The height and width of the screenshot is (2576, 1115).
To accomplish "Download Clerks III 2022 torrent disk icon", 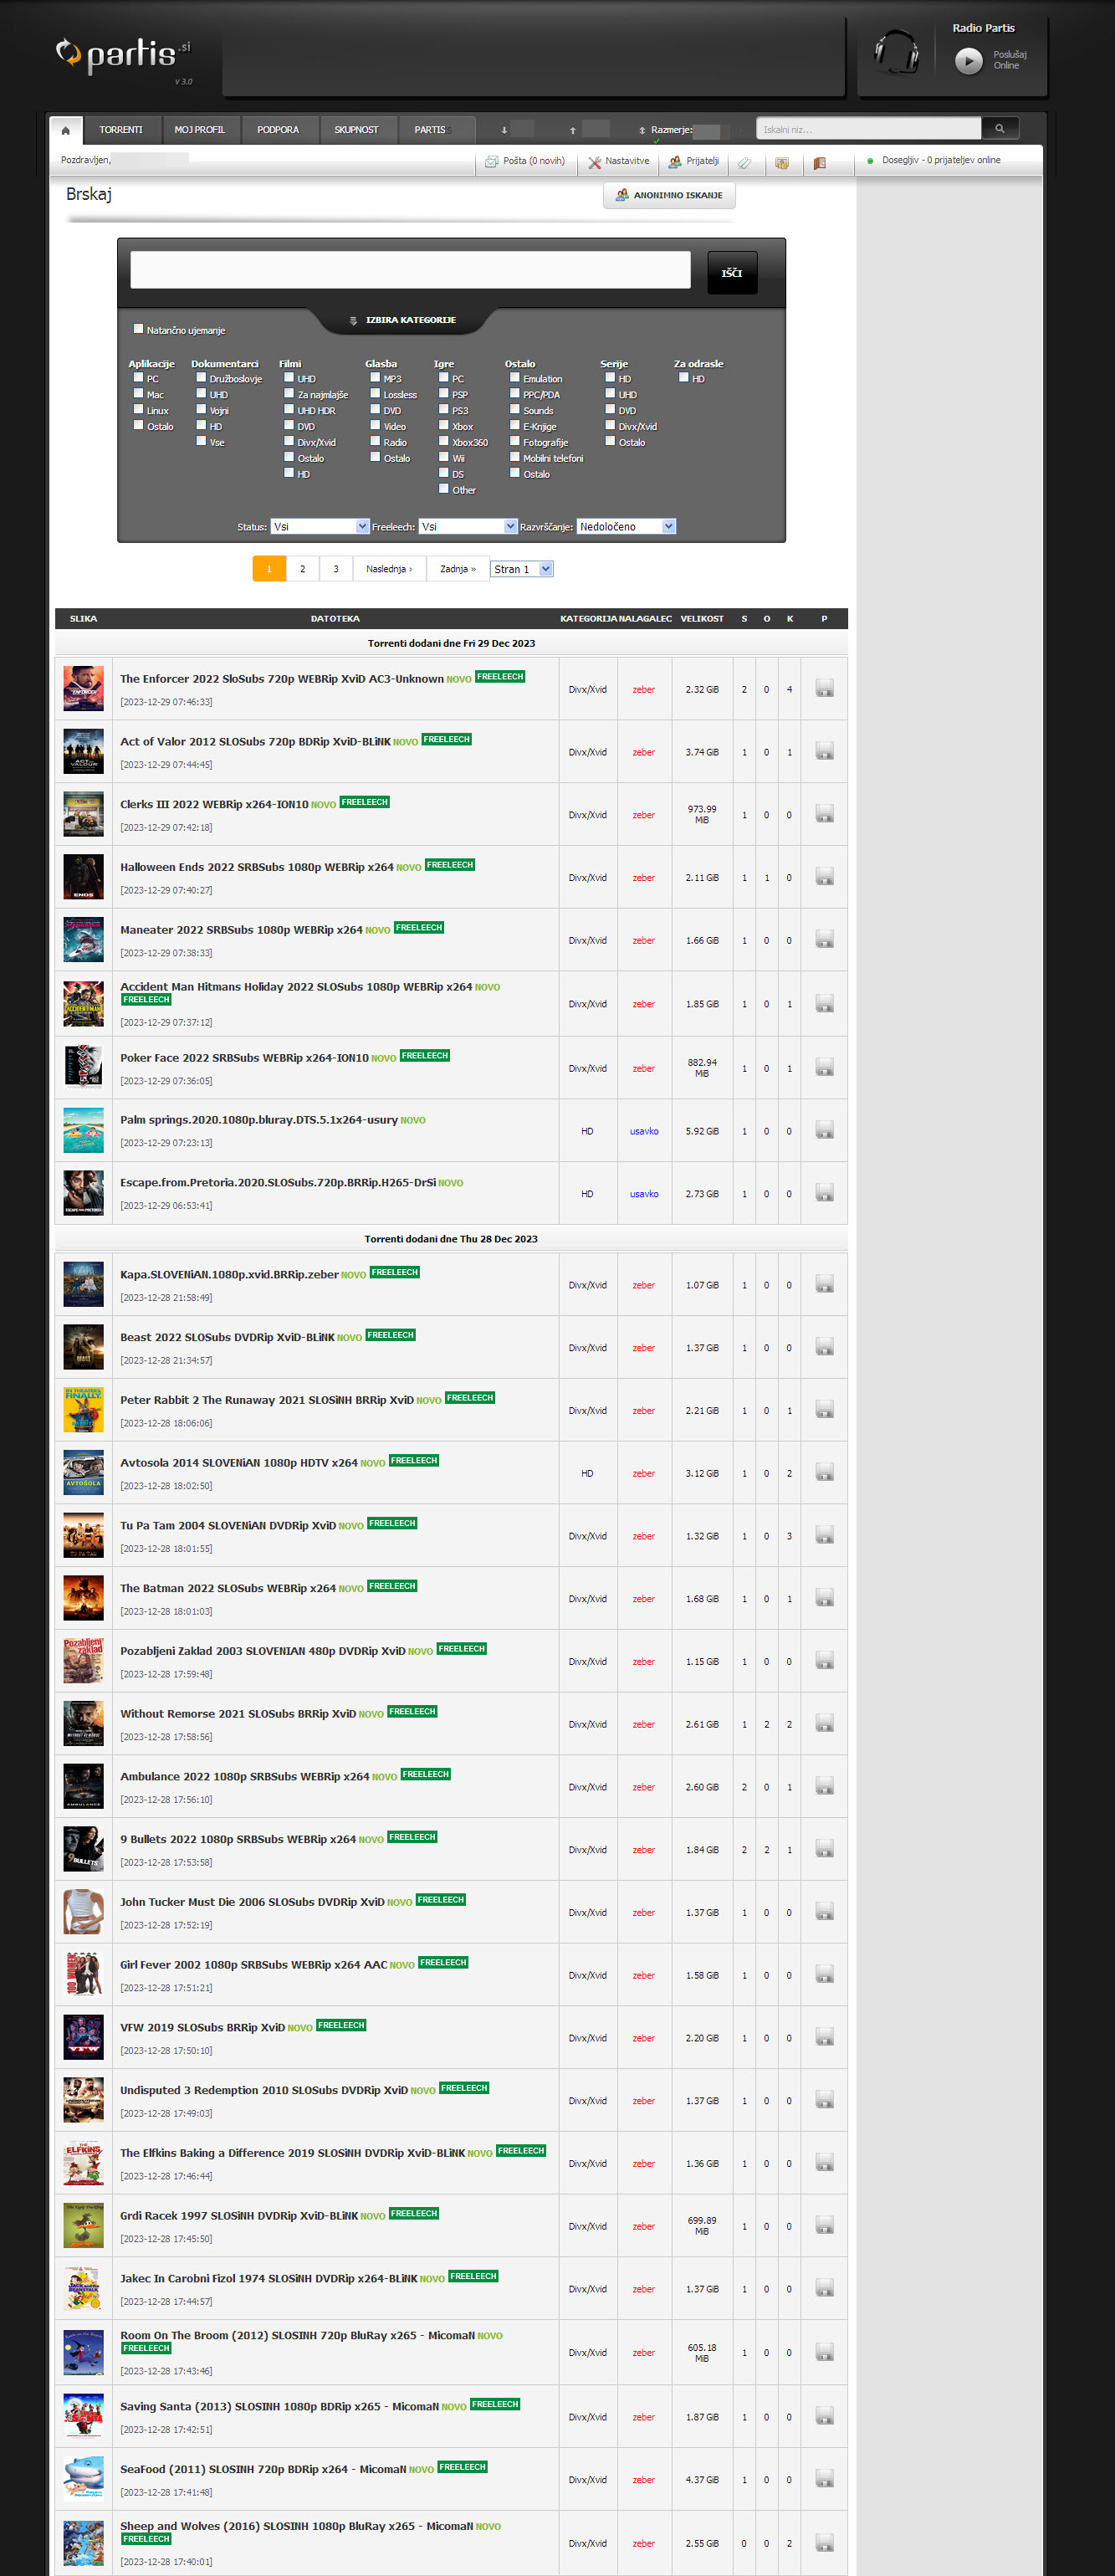I will point(824,815).
